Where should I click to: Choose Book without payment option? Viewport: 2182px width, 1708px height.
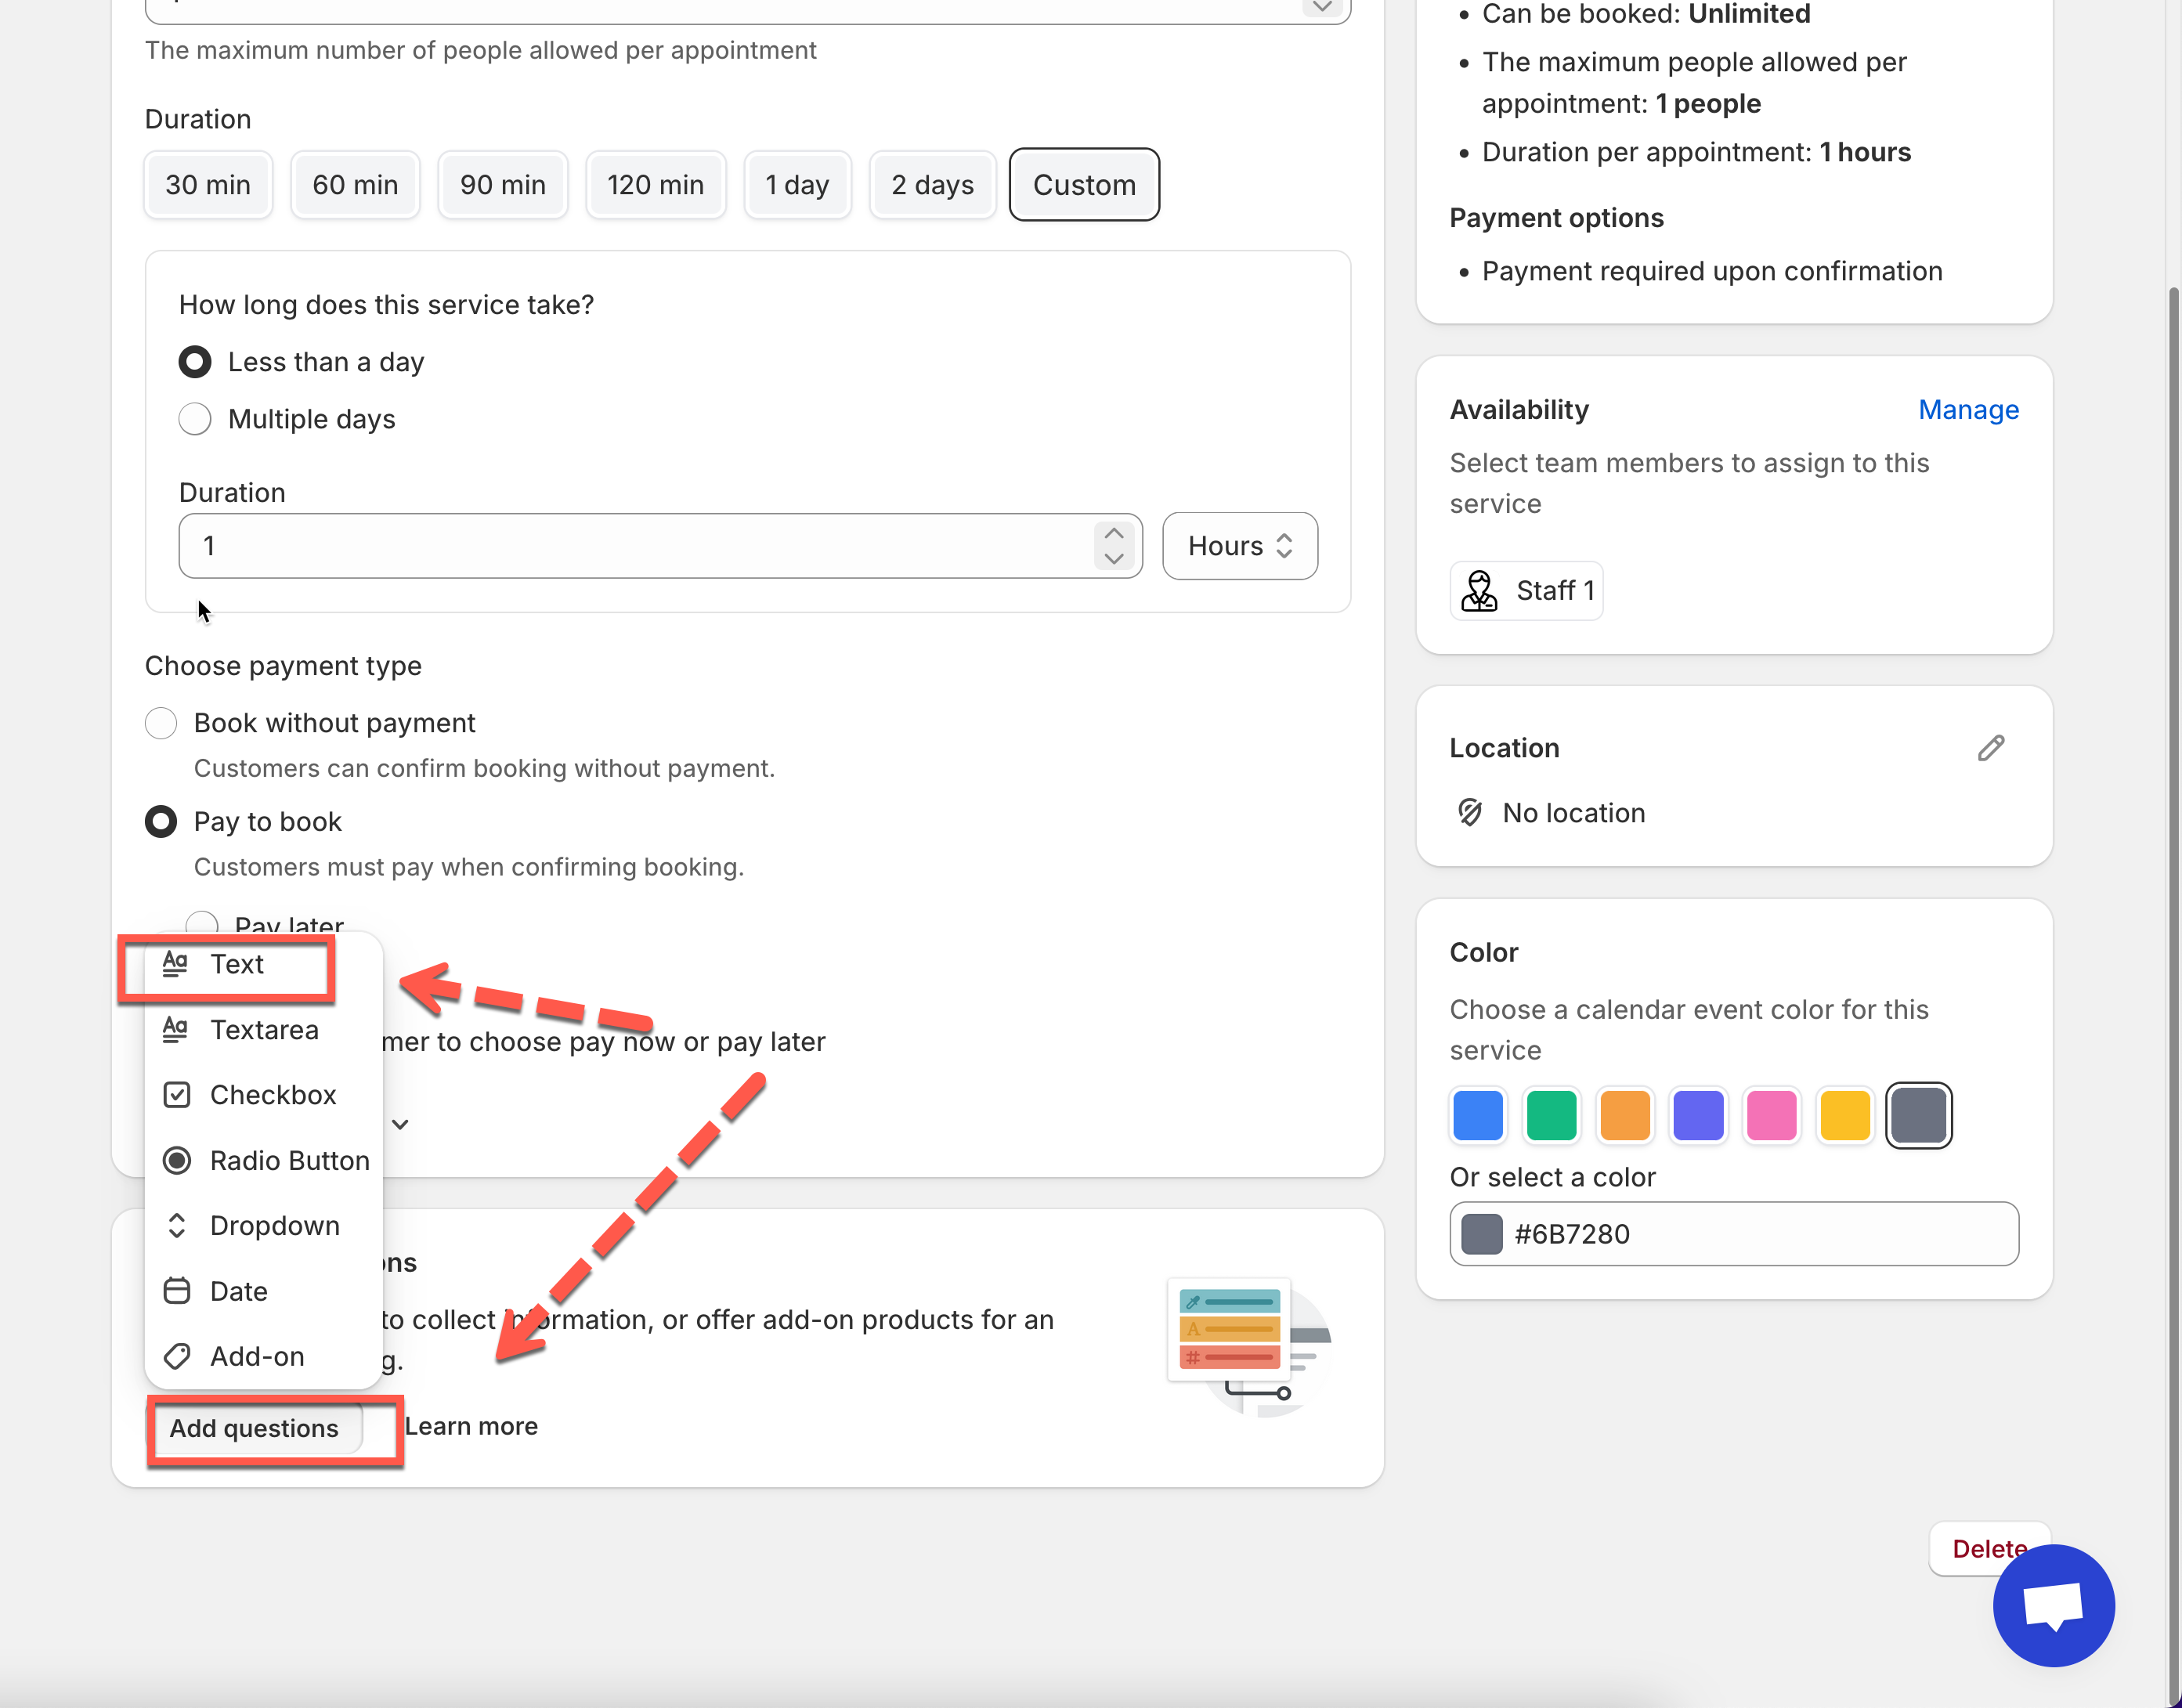(x=161, y=723)
